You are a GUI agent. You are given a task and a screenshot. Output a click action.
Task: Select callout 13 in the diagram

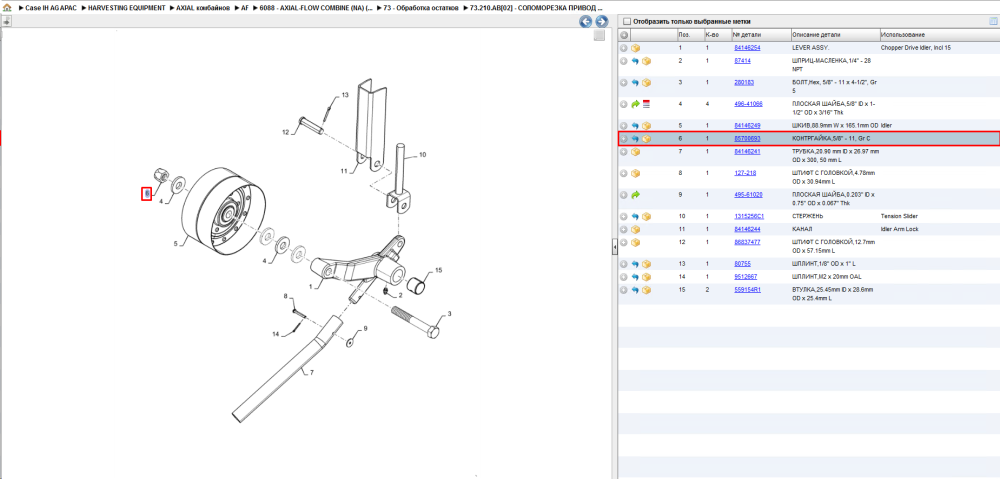coord(345,95)
